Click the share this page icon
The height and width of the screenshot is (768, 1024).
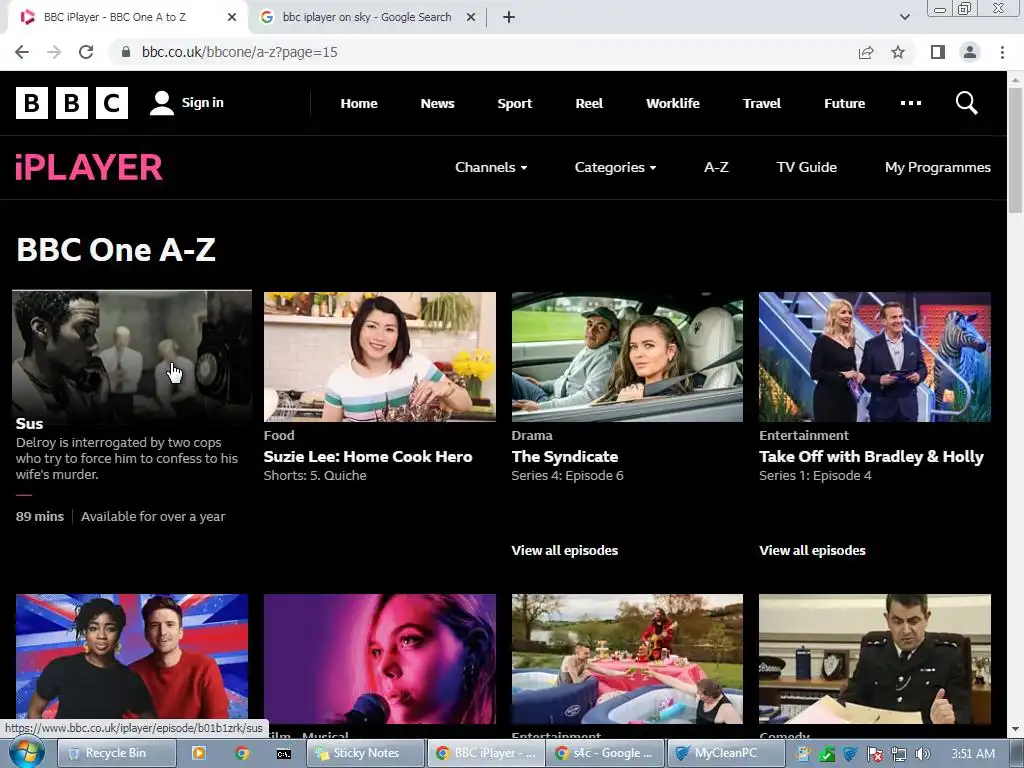click(866, 52)
